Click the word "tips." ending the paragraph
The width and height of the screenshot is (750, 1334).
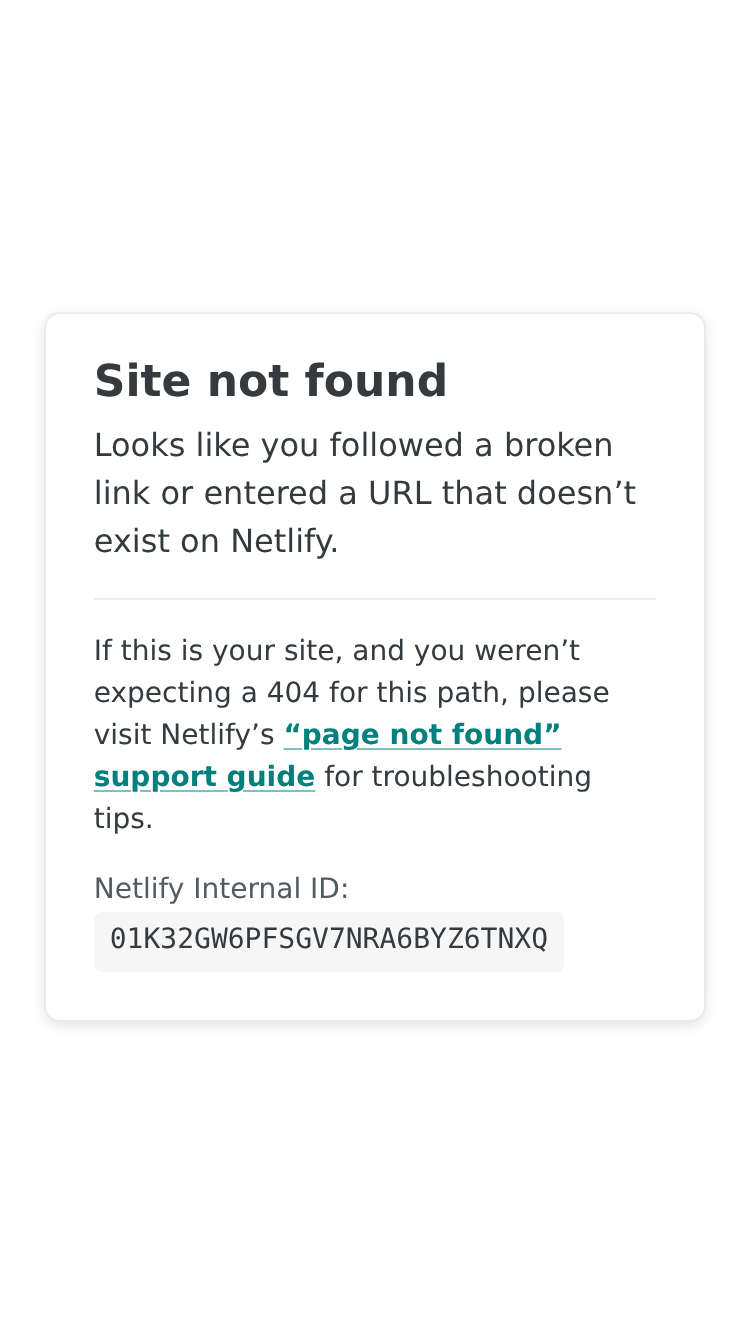click(123, 819)
